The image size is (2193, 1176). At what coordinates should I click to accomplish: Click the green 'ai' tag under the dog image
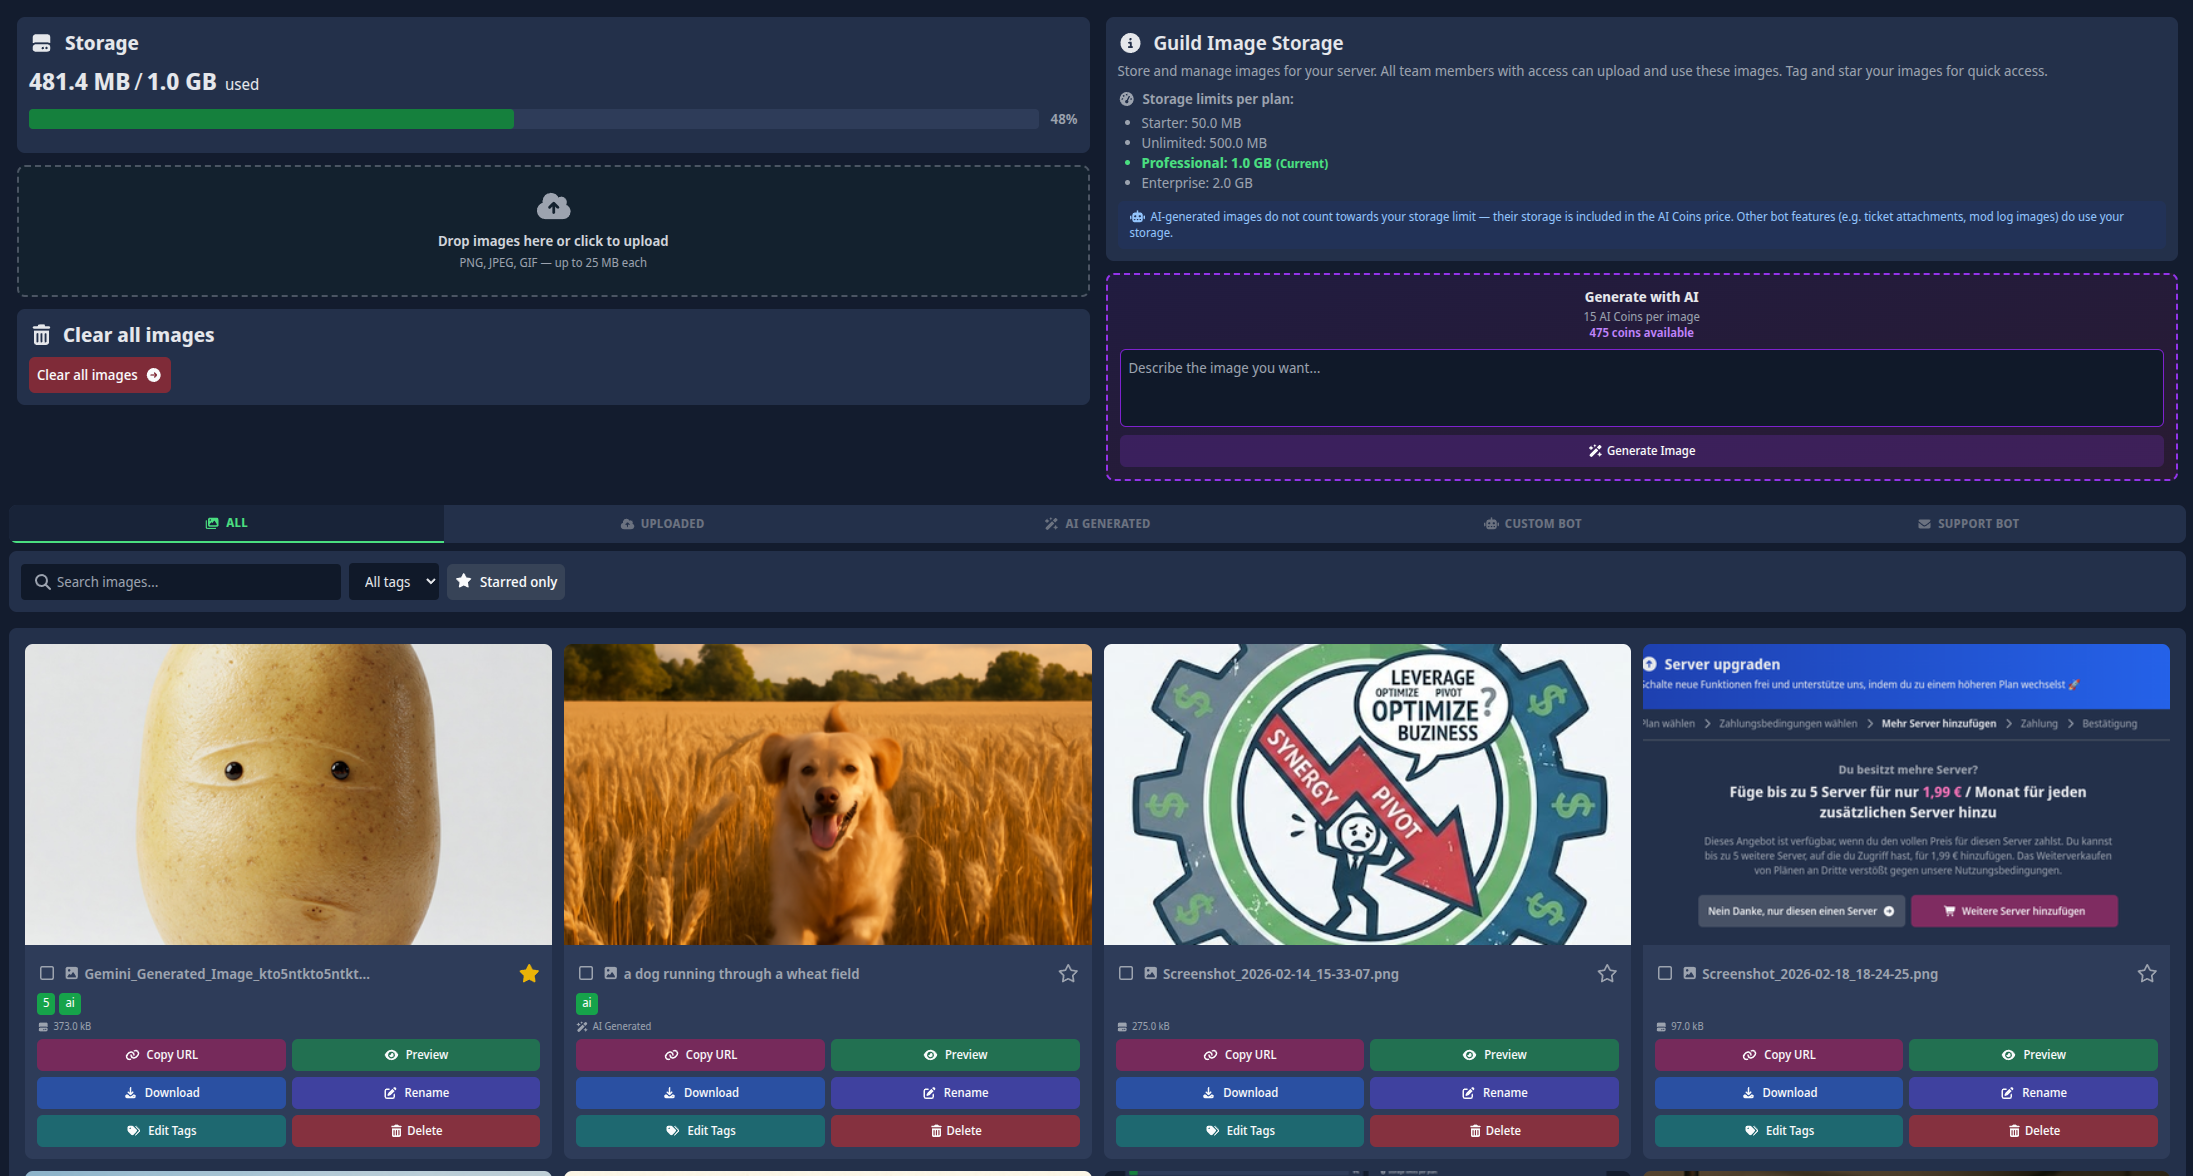pyautogui.click(x=586, y=1003)
